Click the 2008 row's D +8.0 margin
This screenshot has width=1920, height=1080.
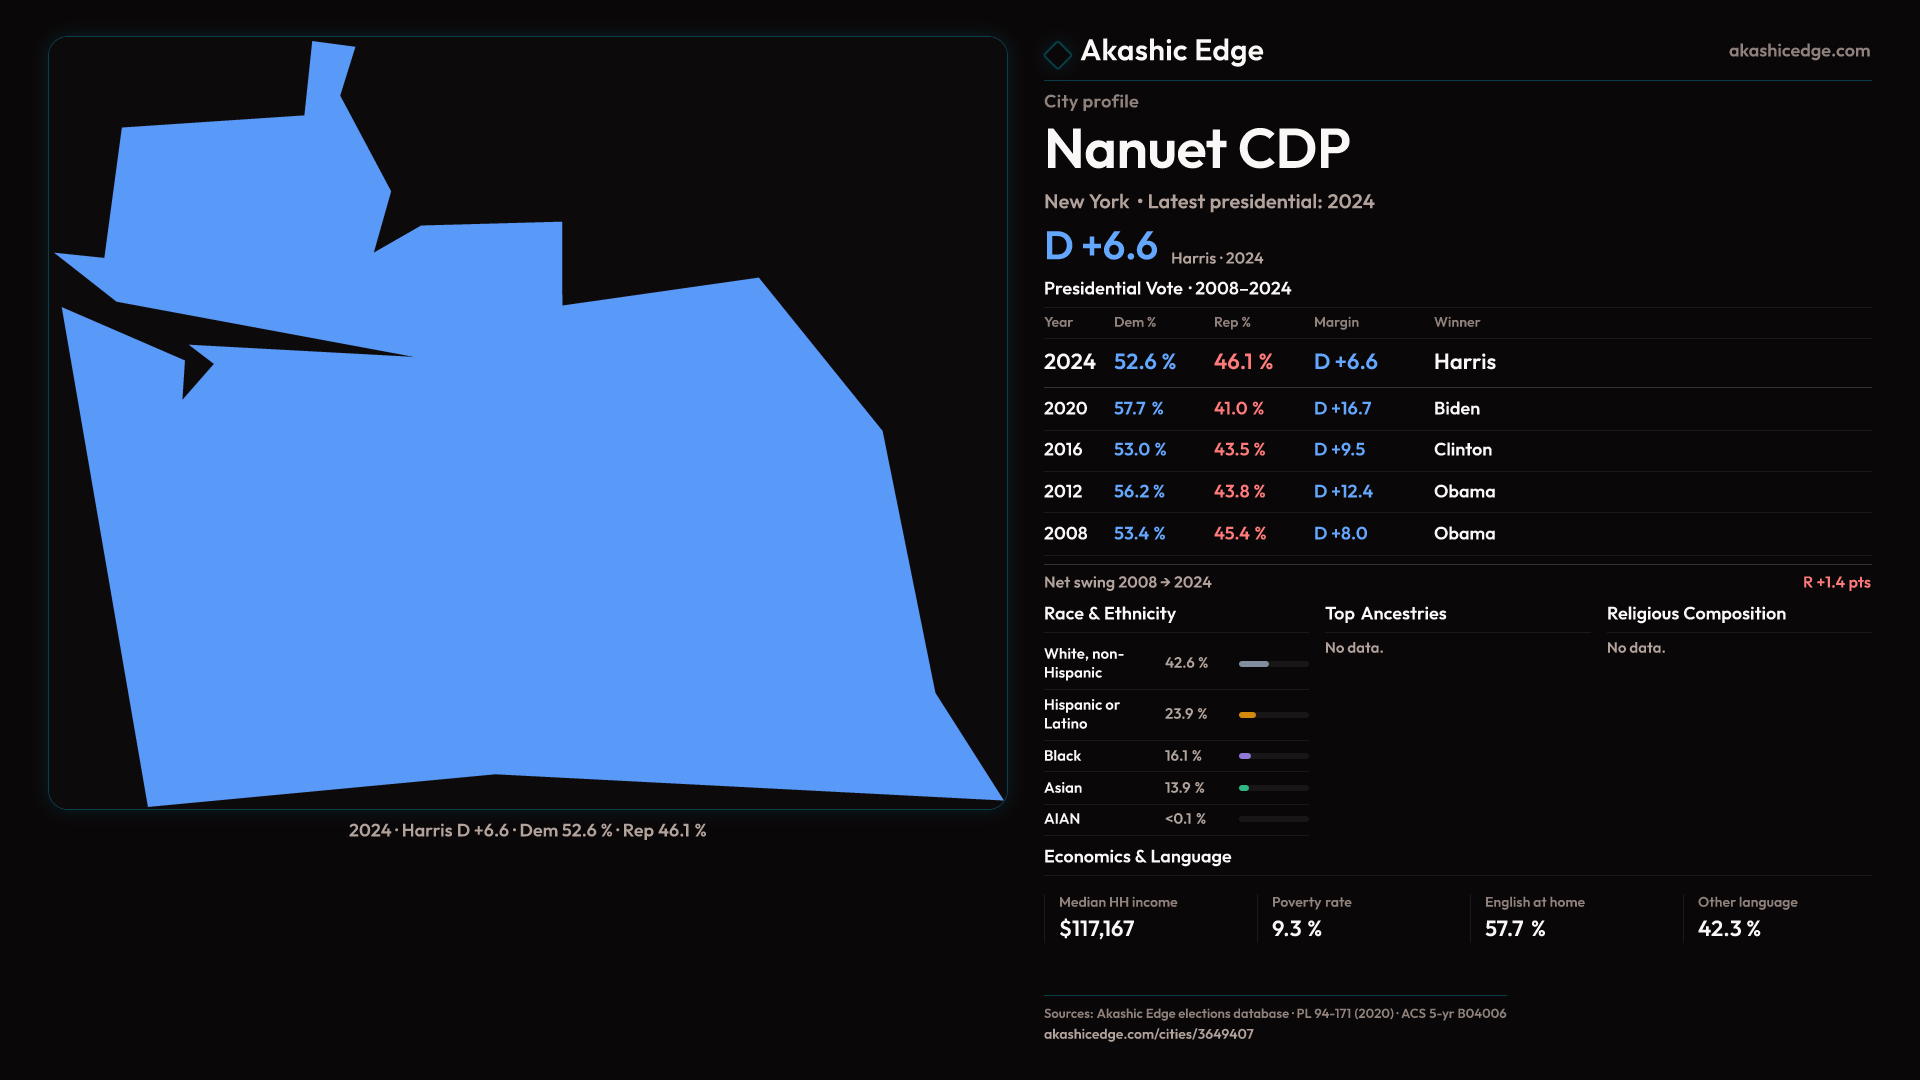[1340, 534]
